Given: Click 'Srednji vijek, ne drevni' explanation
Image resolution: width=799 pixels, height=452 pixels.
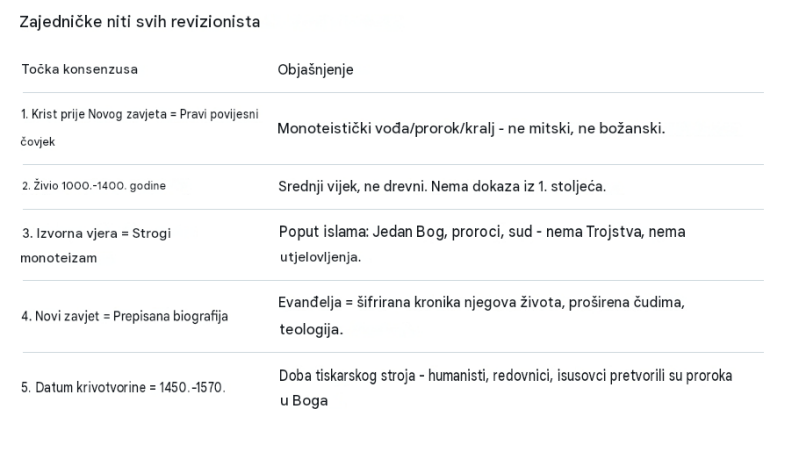Looking at the screenshot, I should click(352, 187).
